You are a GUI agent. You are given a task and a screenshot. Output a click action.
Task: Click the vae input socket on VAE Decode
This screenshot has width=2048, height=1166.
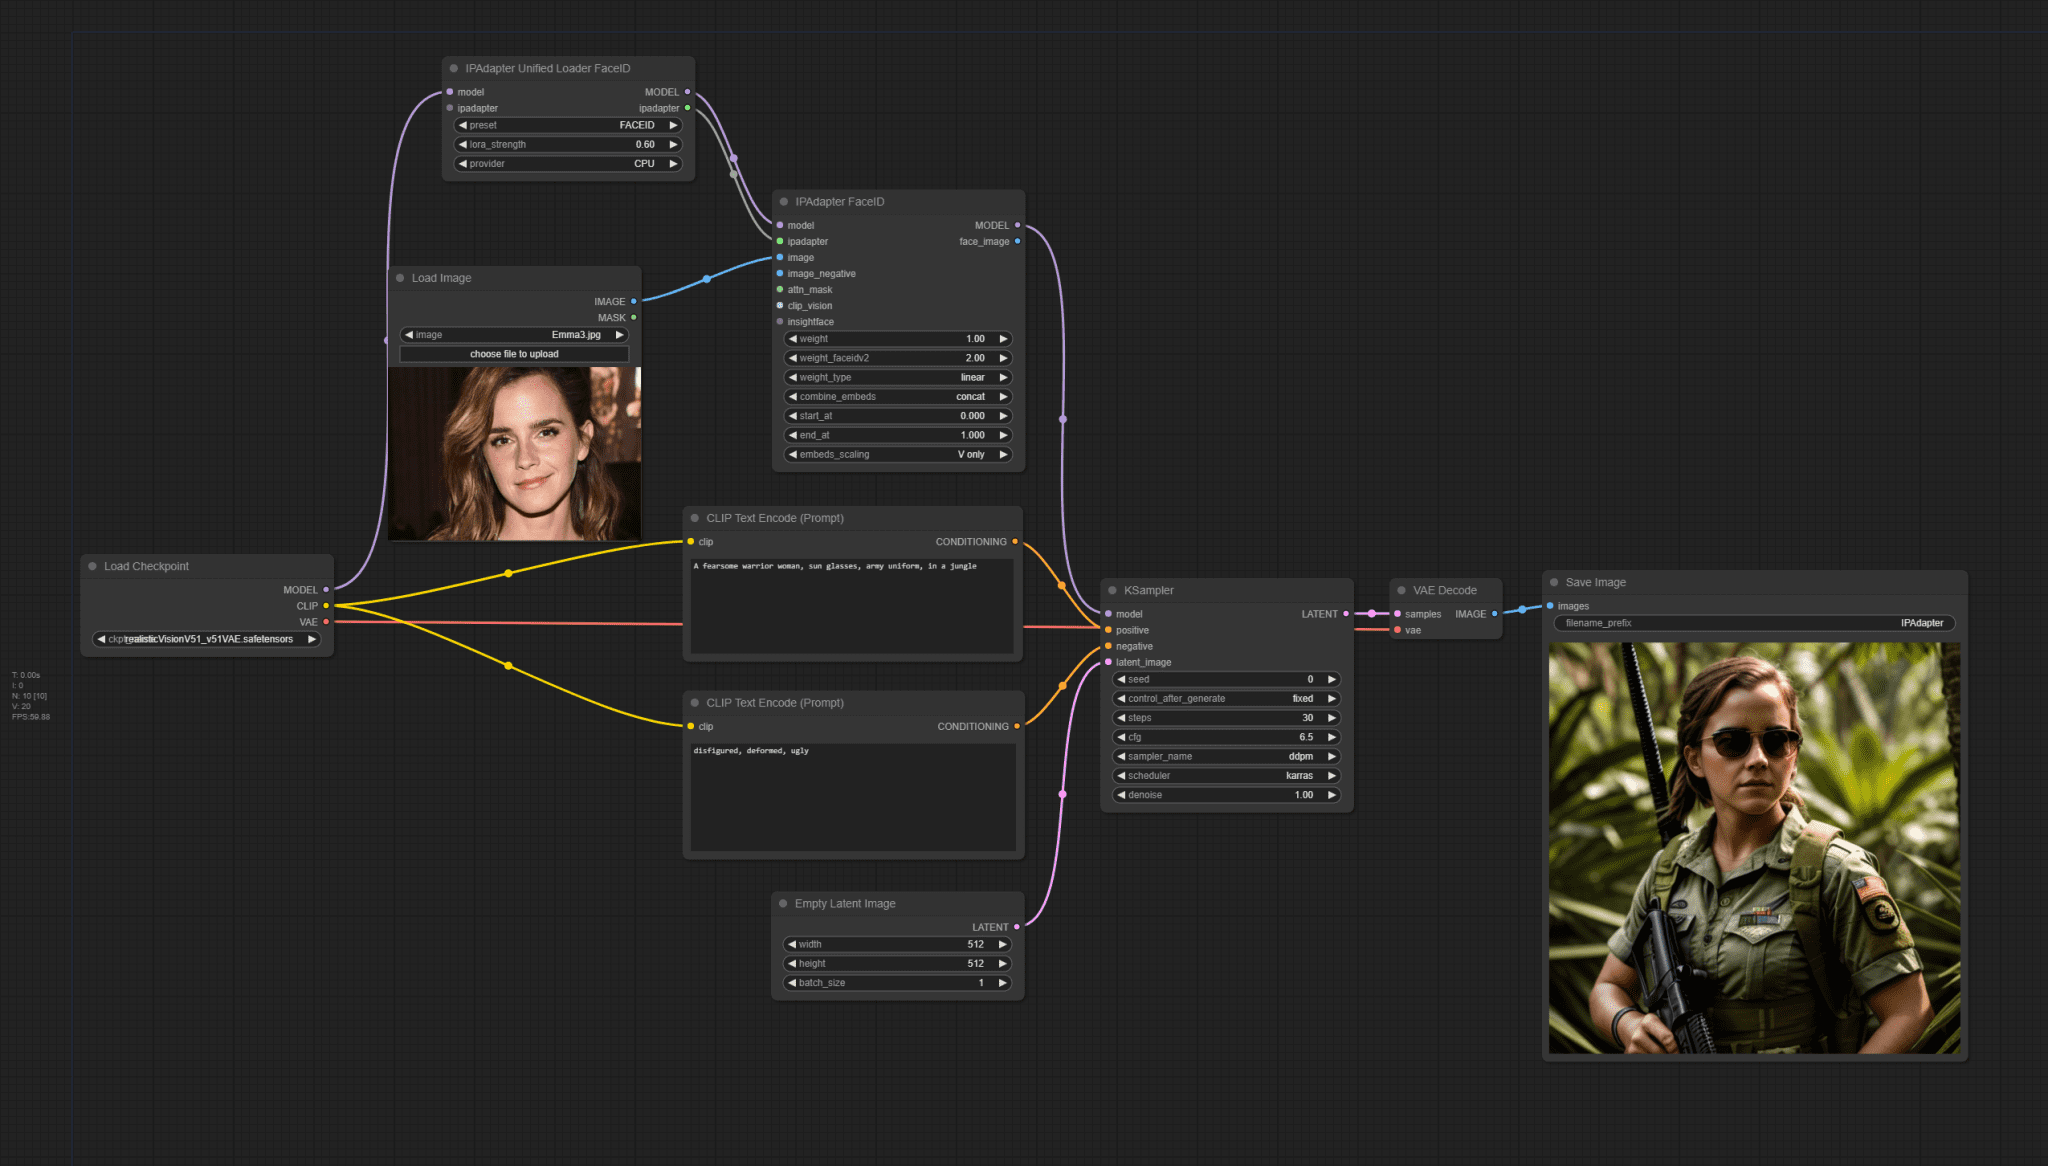1397,630
